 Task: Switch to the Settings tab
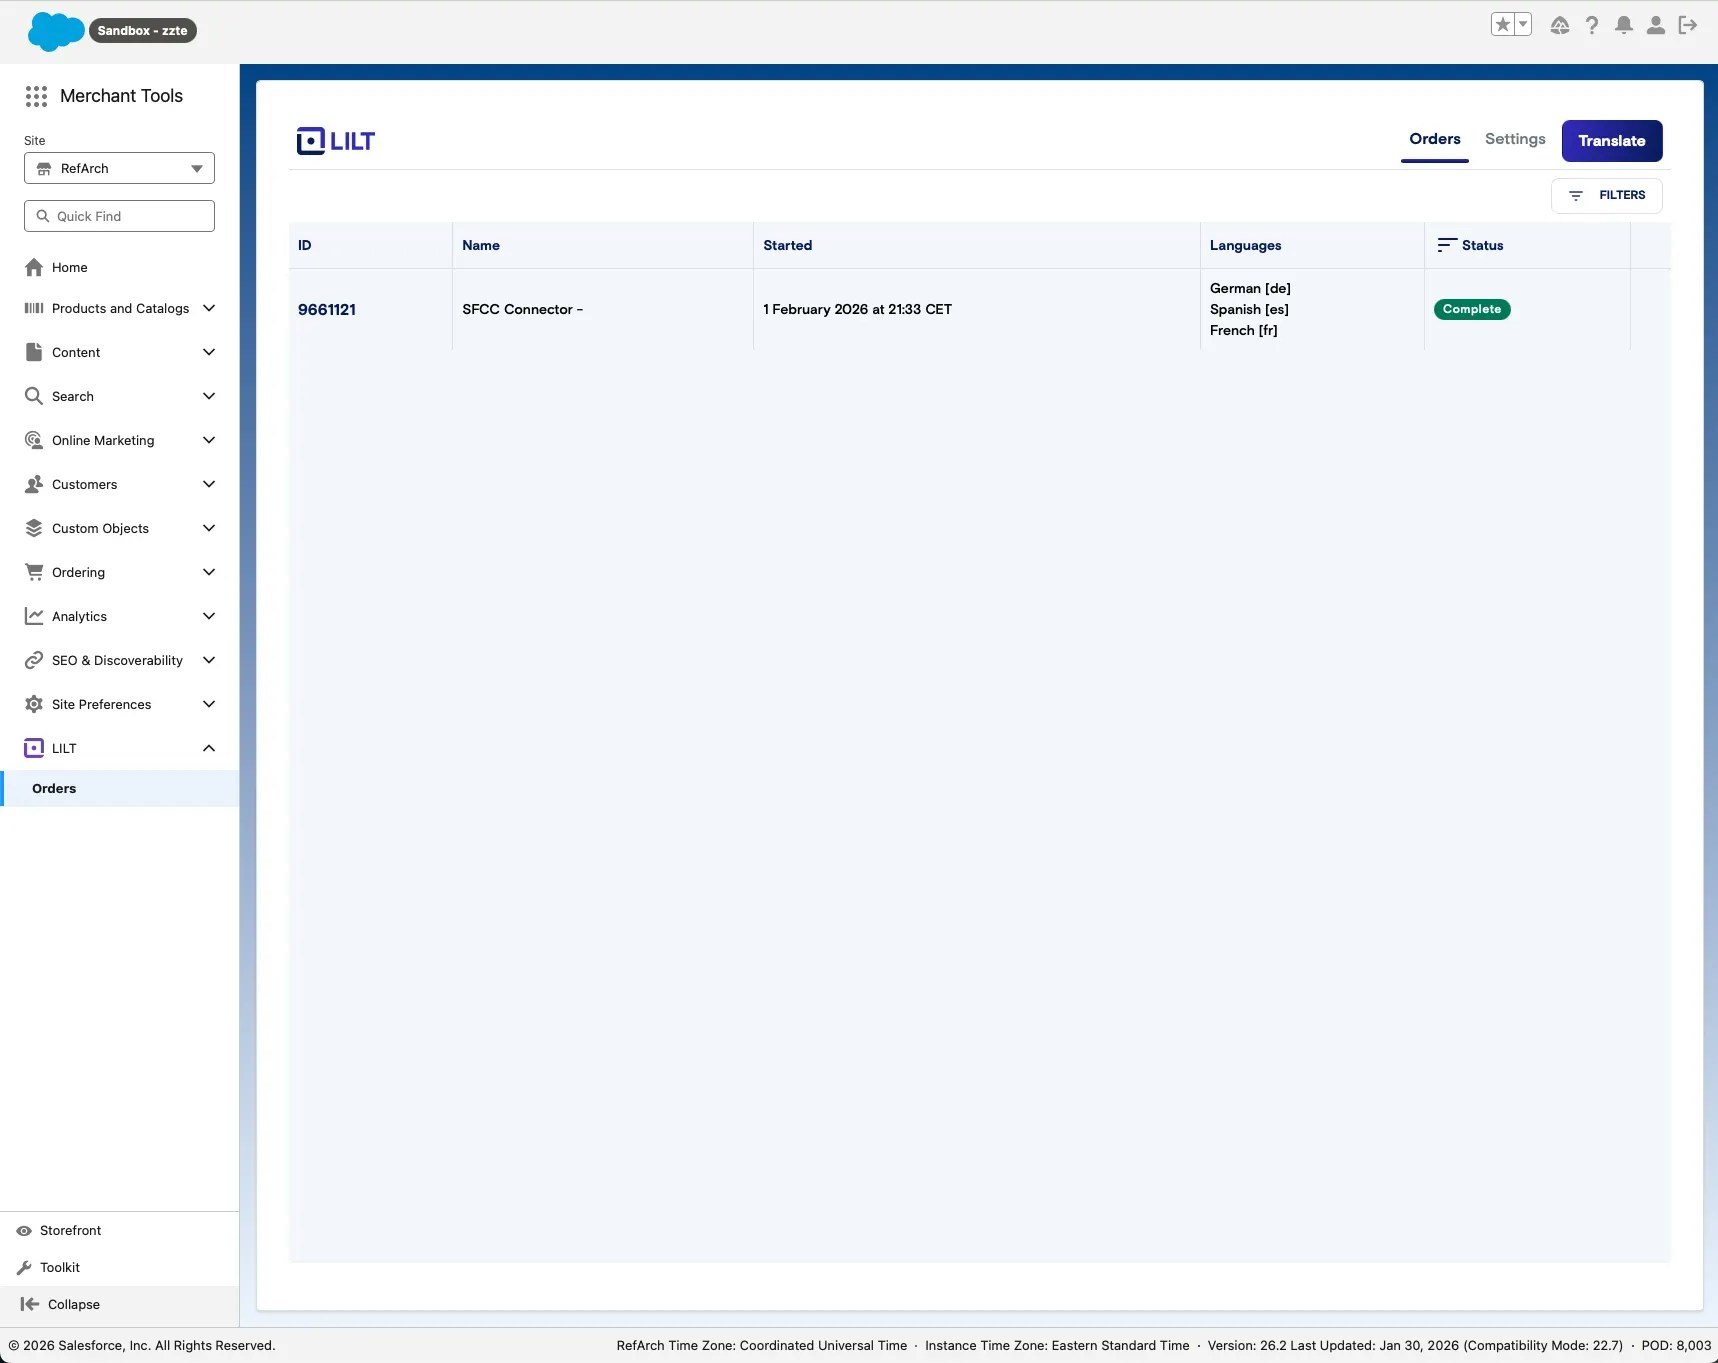click(x=1515, y=139)
